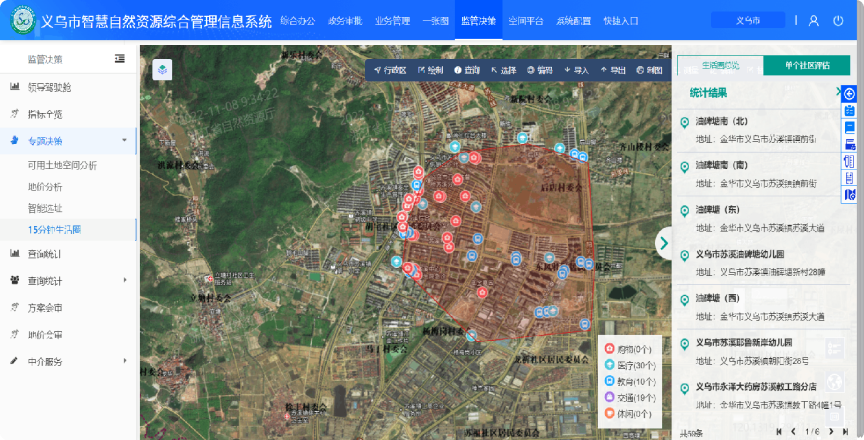Collapse the 专项决策 sidebar section

pyautogui.click(x=124, y=141)
